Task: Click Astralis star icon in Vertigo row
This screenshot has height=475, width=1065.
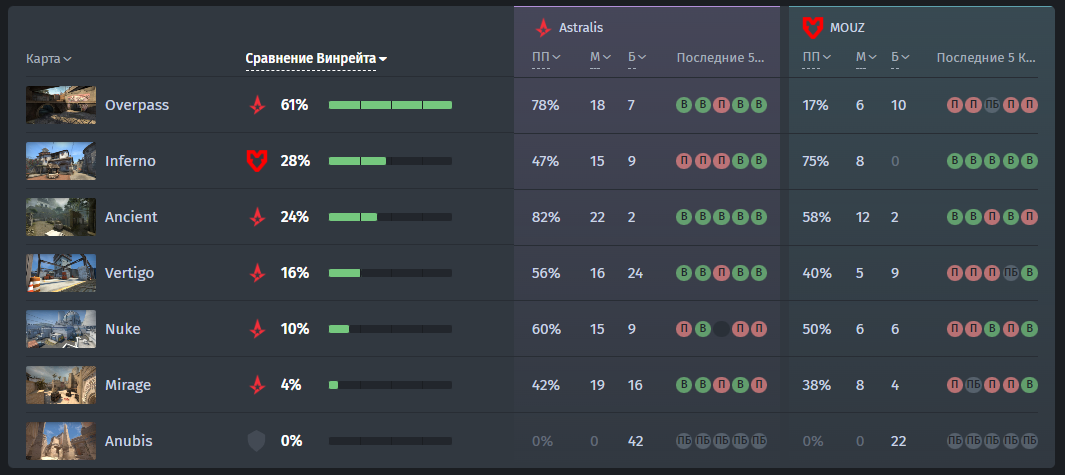Action: (x=257, y=273)
